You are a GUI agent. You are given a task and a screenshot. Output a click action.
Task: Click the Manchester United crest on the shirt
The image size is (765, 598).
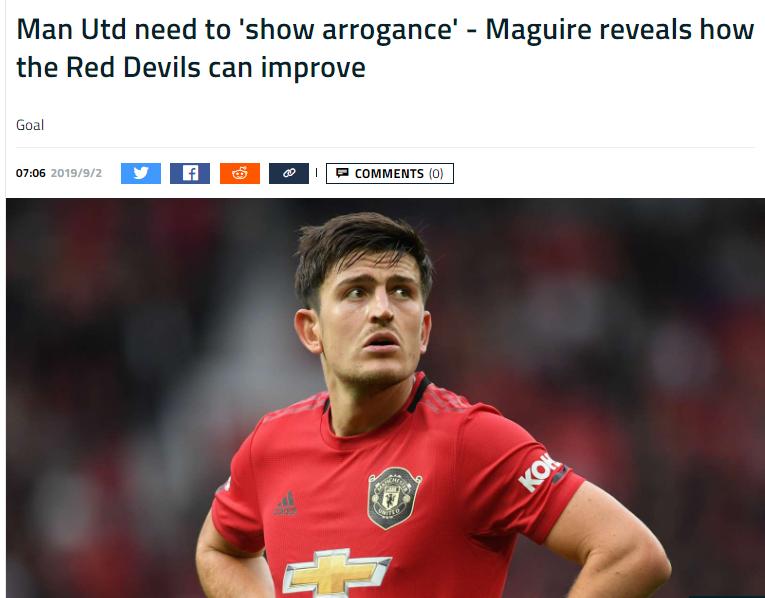point(394,498)
